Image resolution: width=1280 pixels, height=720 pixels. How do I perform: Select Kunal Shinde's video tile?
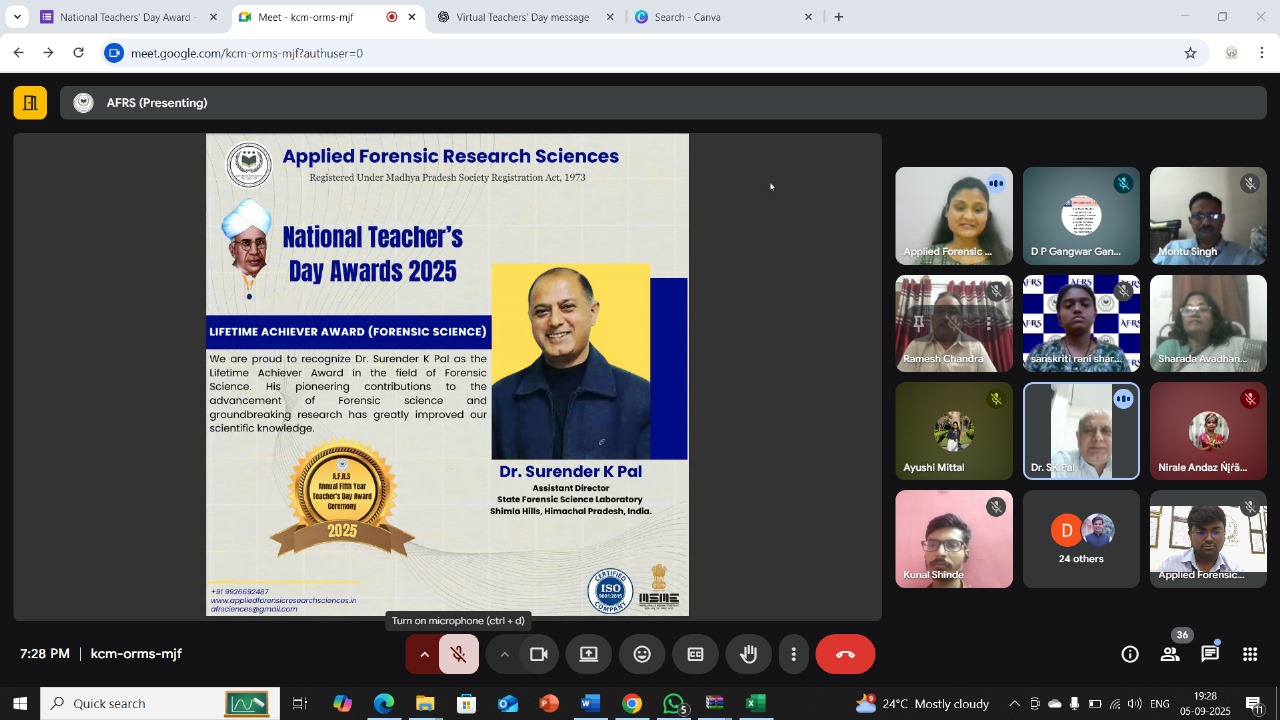point(954,539)
